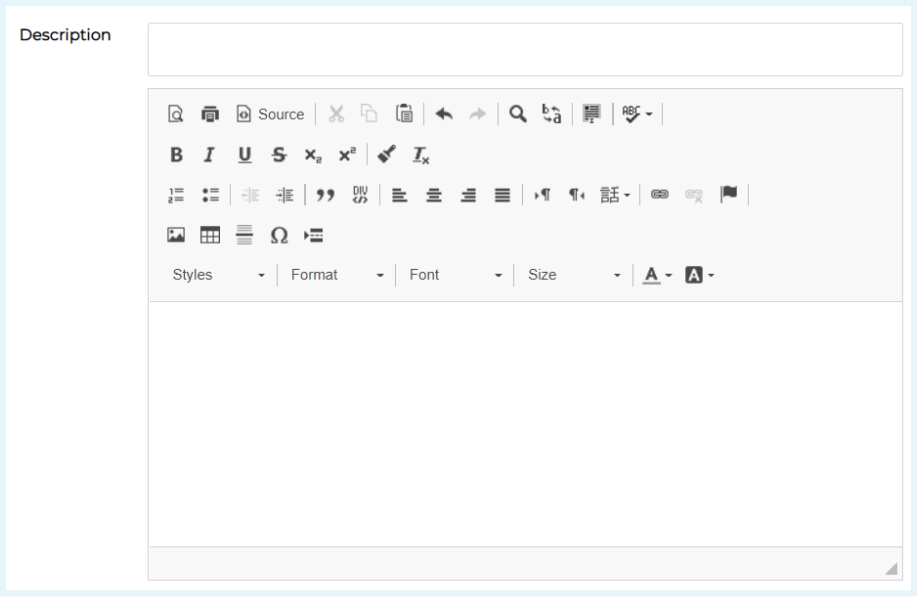Toggle strikethrough formatting
This screenshot has width=918, height=597.
pos(279,155)
